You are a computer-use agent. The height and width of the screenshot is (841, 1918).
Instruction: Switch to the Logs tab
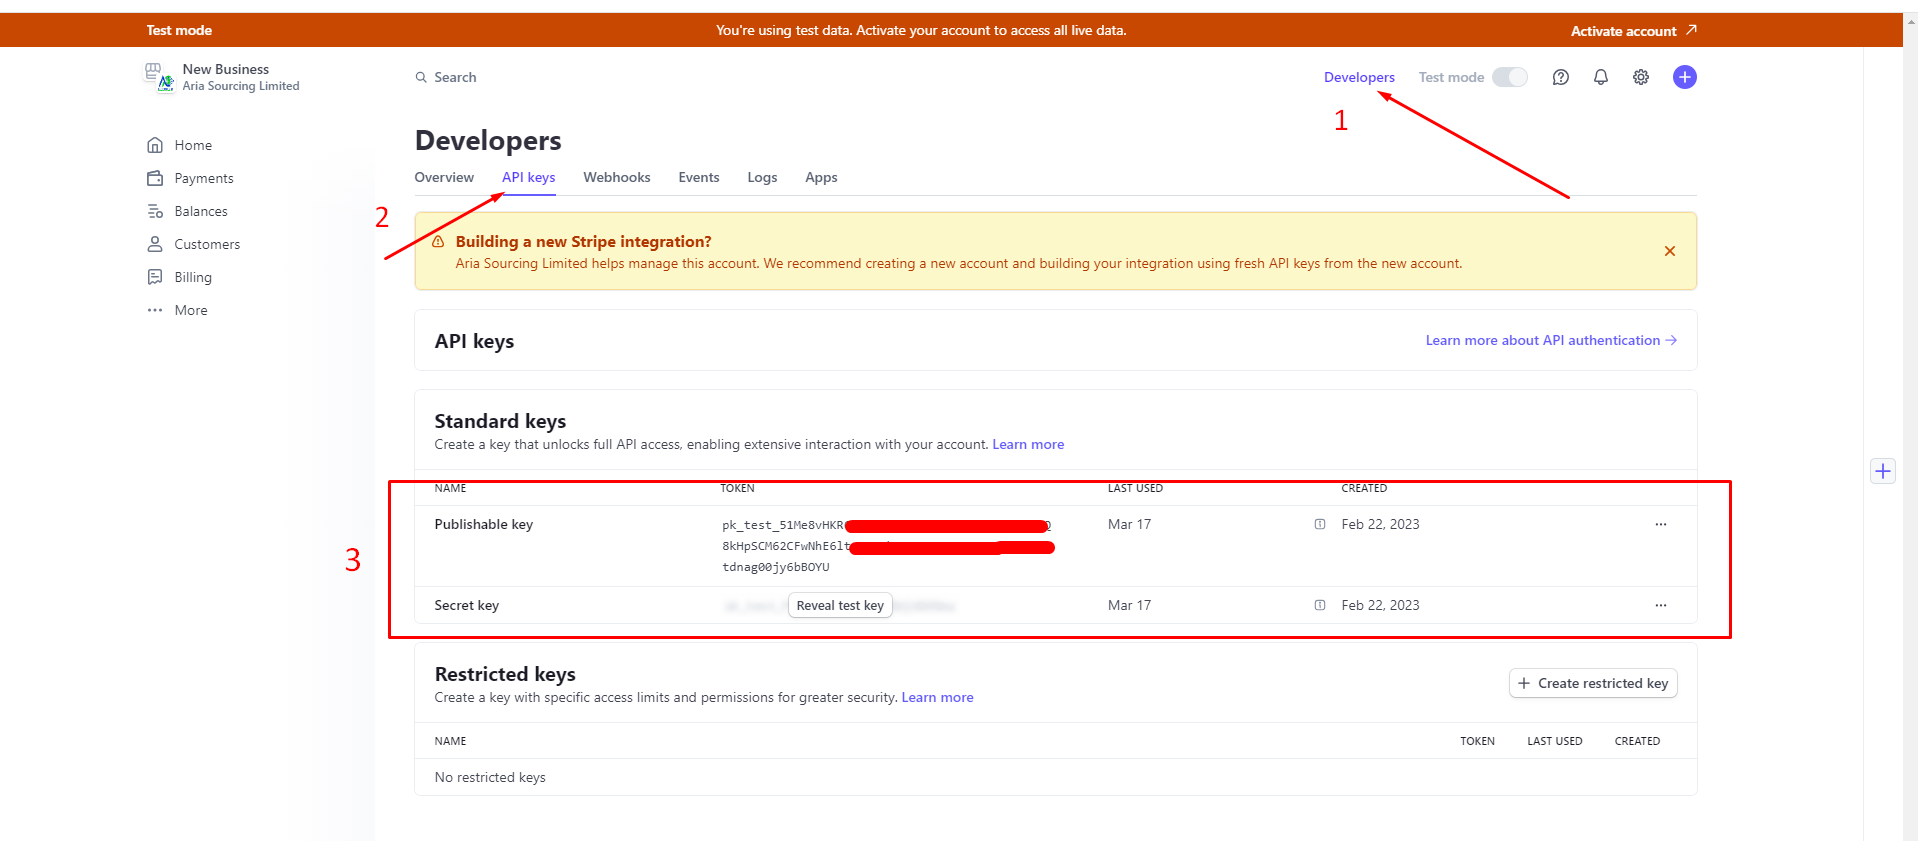point(761,177)
